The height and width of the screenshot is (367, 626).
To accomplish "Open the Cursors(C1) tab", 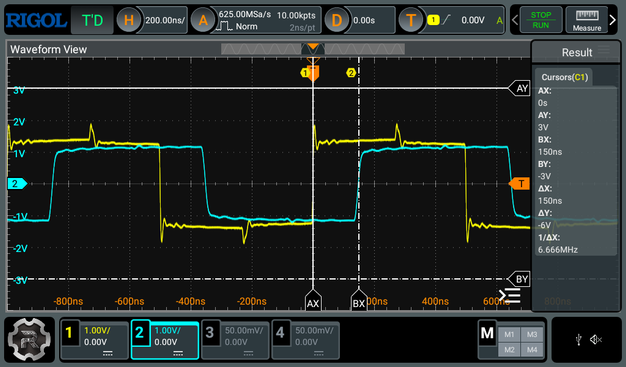I will click(564, 77).
